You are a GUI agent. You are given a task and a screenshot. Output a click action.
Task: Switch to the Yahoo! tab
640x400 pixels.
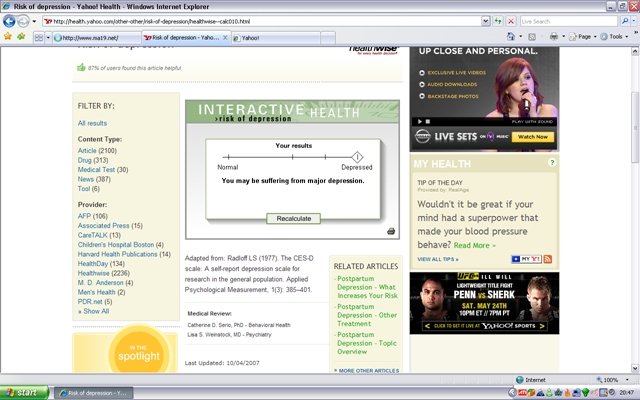click(x=276, y=38)
